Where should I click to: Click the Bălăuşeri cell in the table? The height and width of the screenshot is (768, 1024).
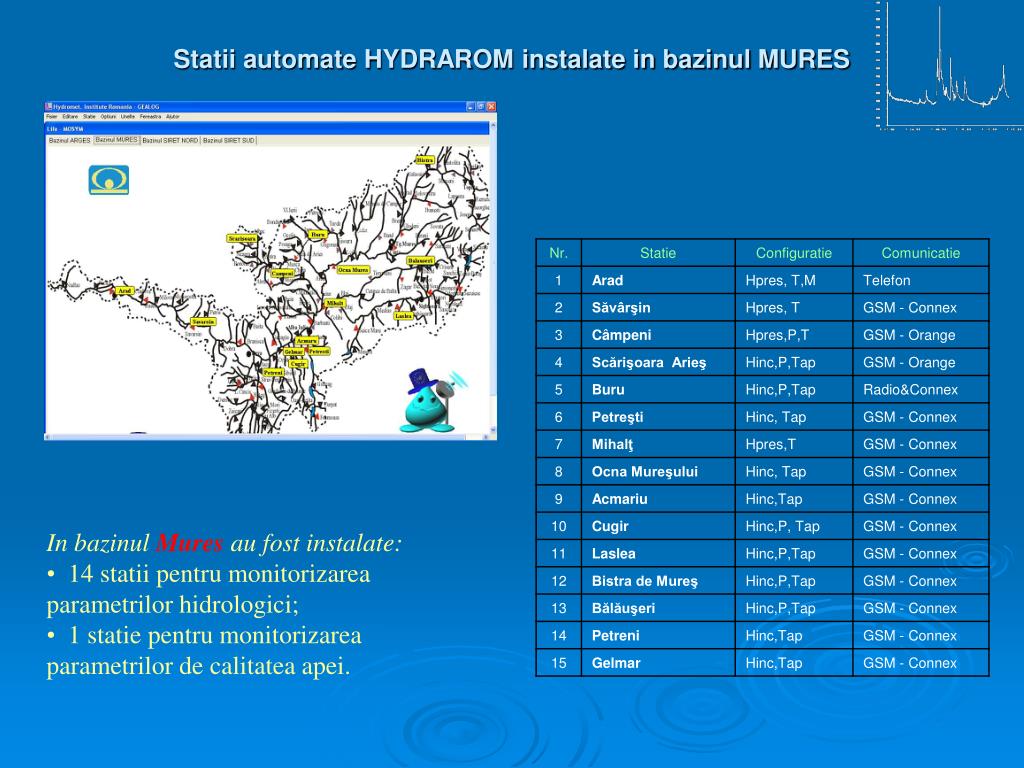click(x=658, y=608)
